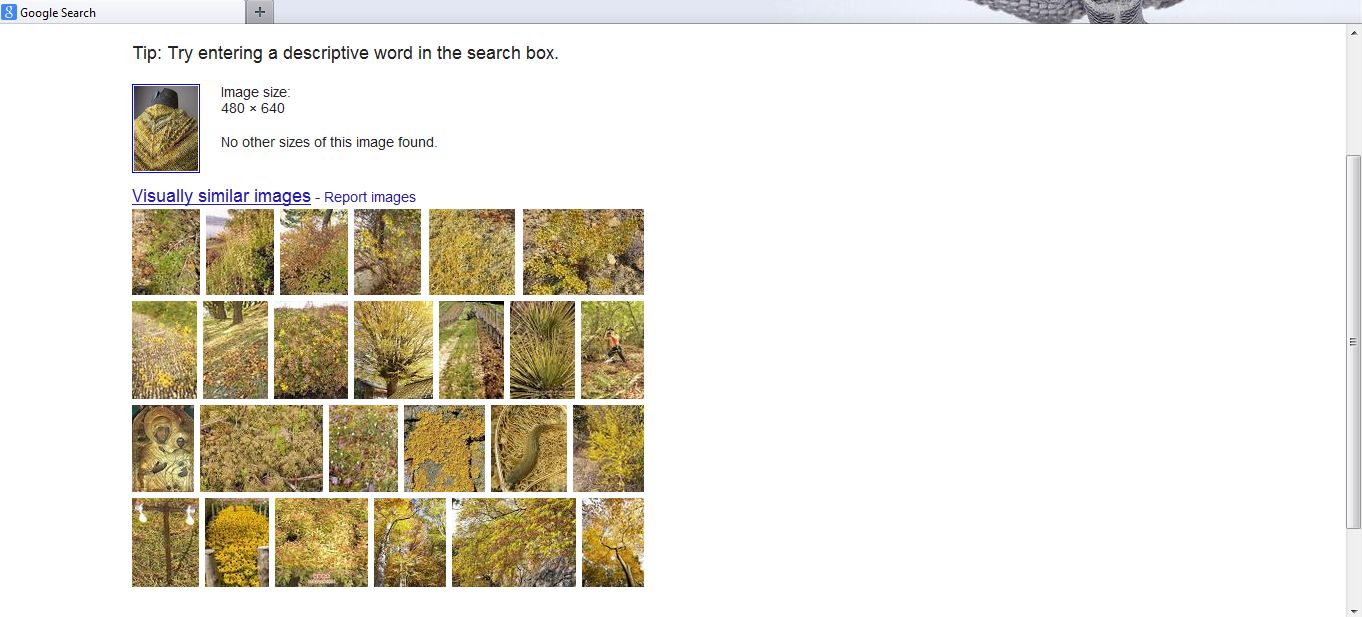1362x617 pixels.
Task: Click the Google favicon on tab
Action: (x=9, y=12)
